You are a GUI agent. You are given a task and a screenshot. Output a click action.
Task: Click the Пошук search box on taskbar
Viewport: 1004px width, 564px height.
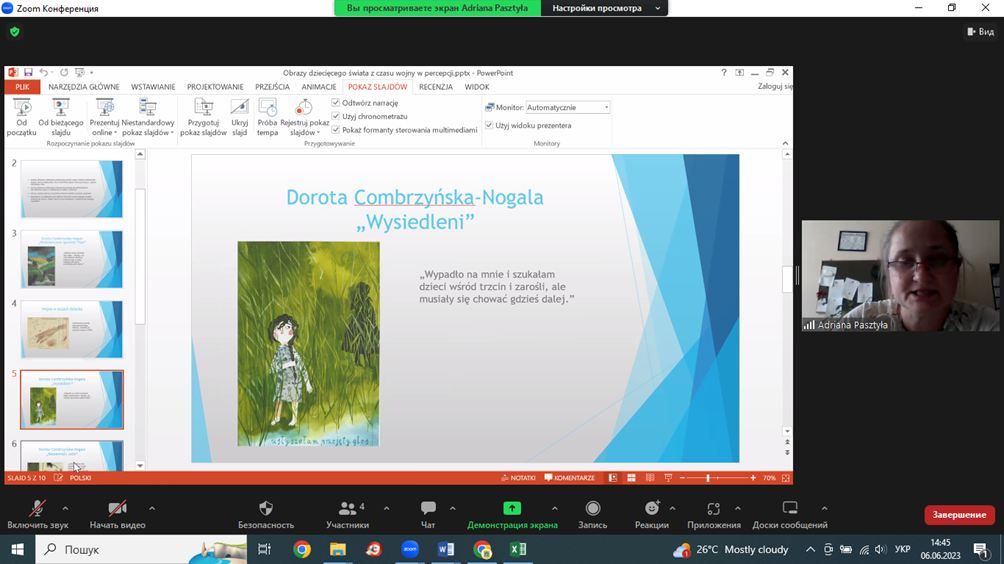(141, 549)
